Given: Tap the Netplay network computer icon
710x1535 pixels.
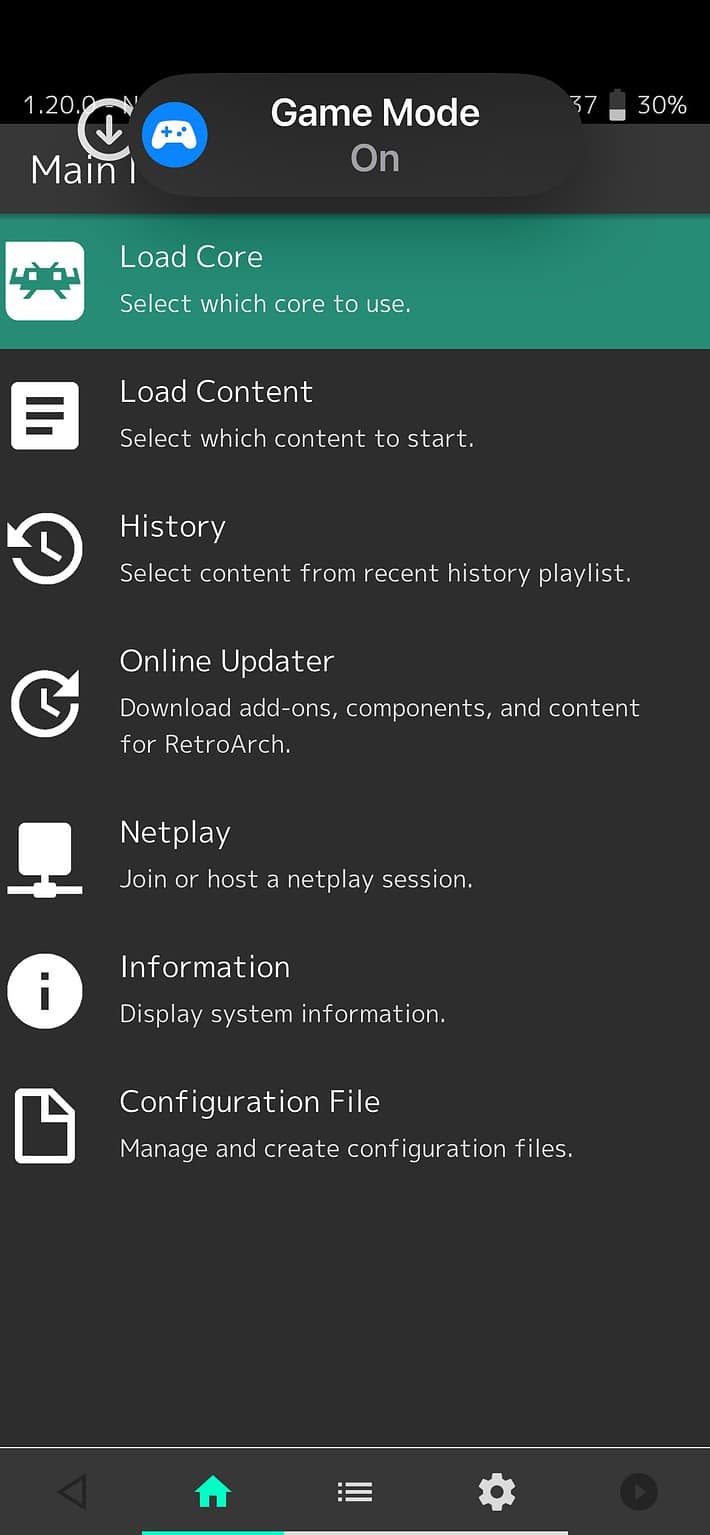Looking at the screenshot, I should 45,858.
